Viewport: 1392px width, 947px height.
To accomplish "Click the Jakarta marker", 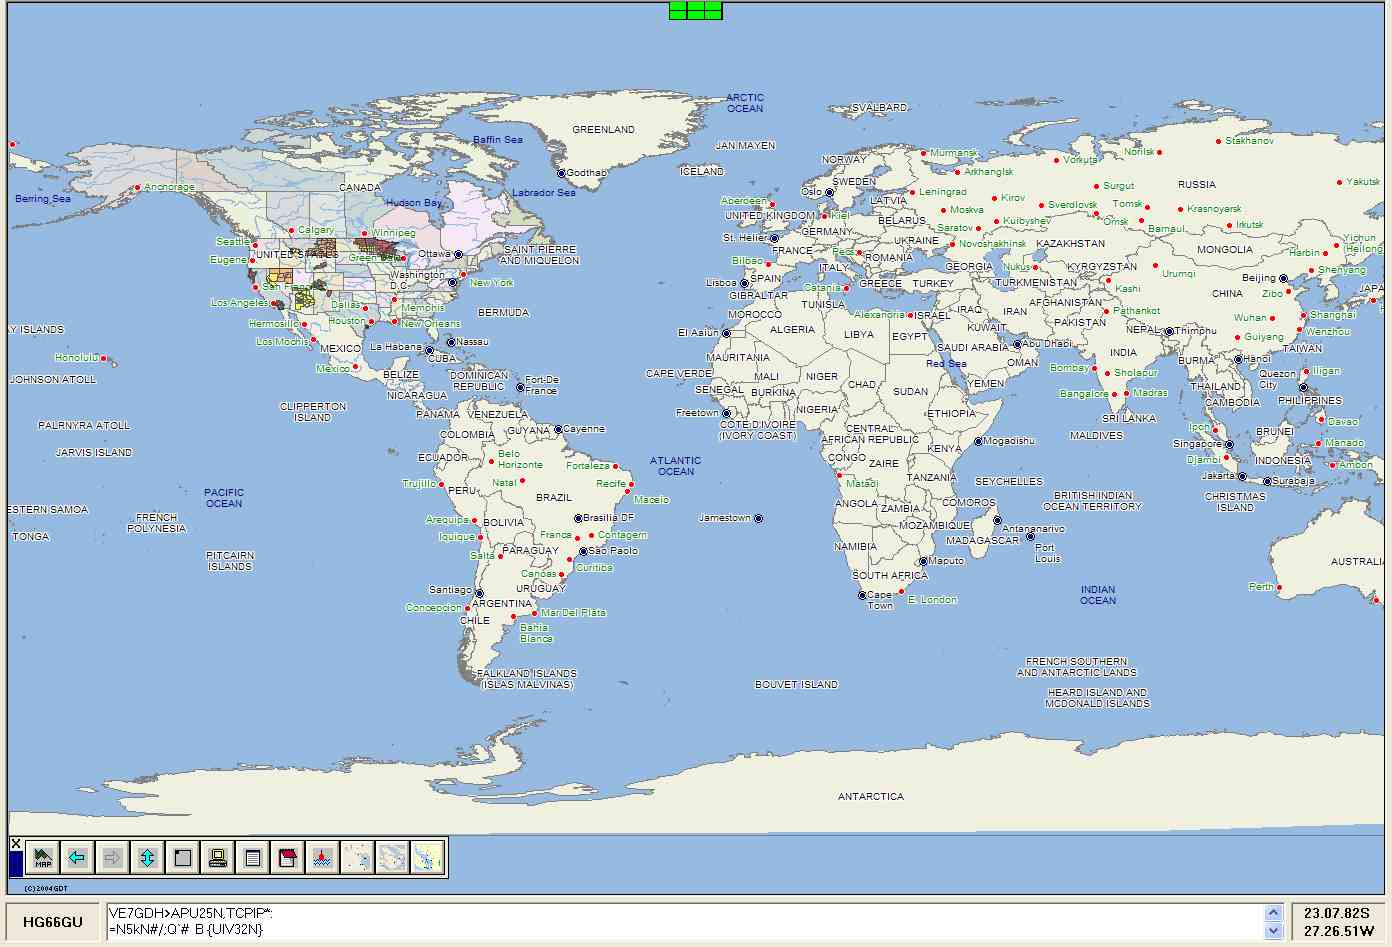I will [1242, 477].
